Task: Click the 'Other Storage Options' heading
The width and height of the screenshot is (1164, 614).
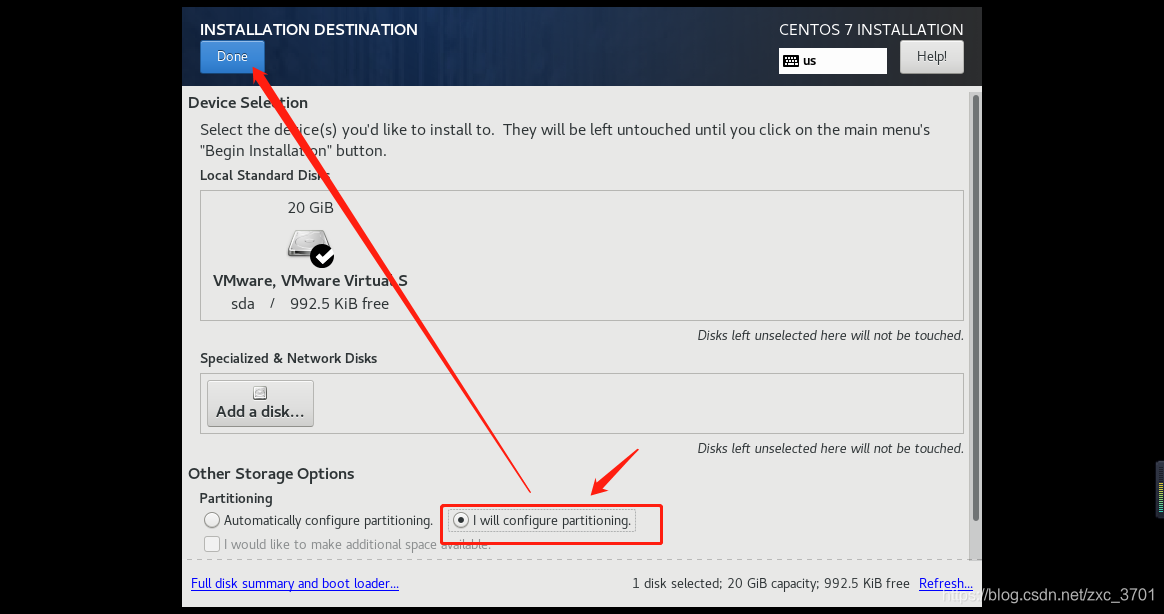Action: coord(271,474)
